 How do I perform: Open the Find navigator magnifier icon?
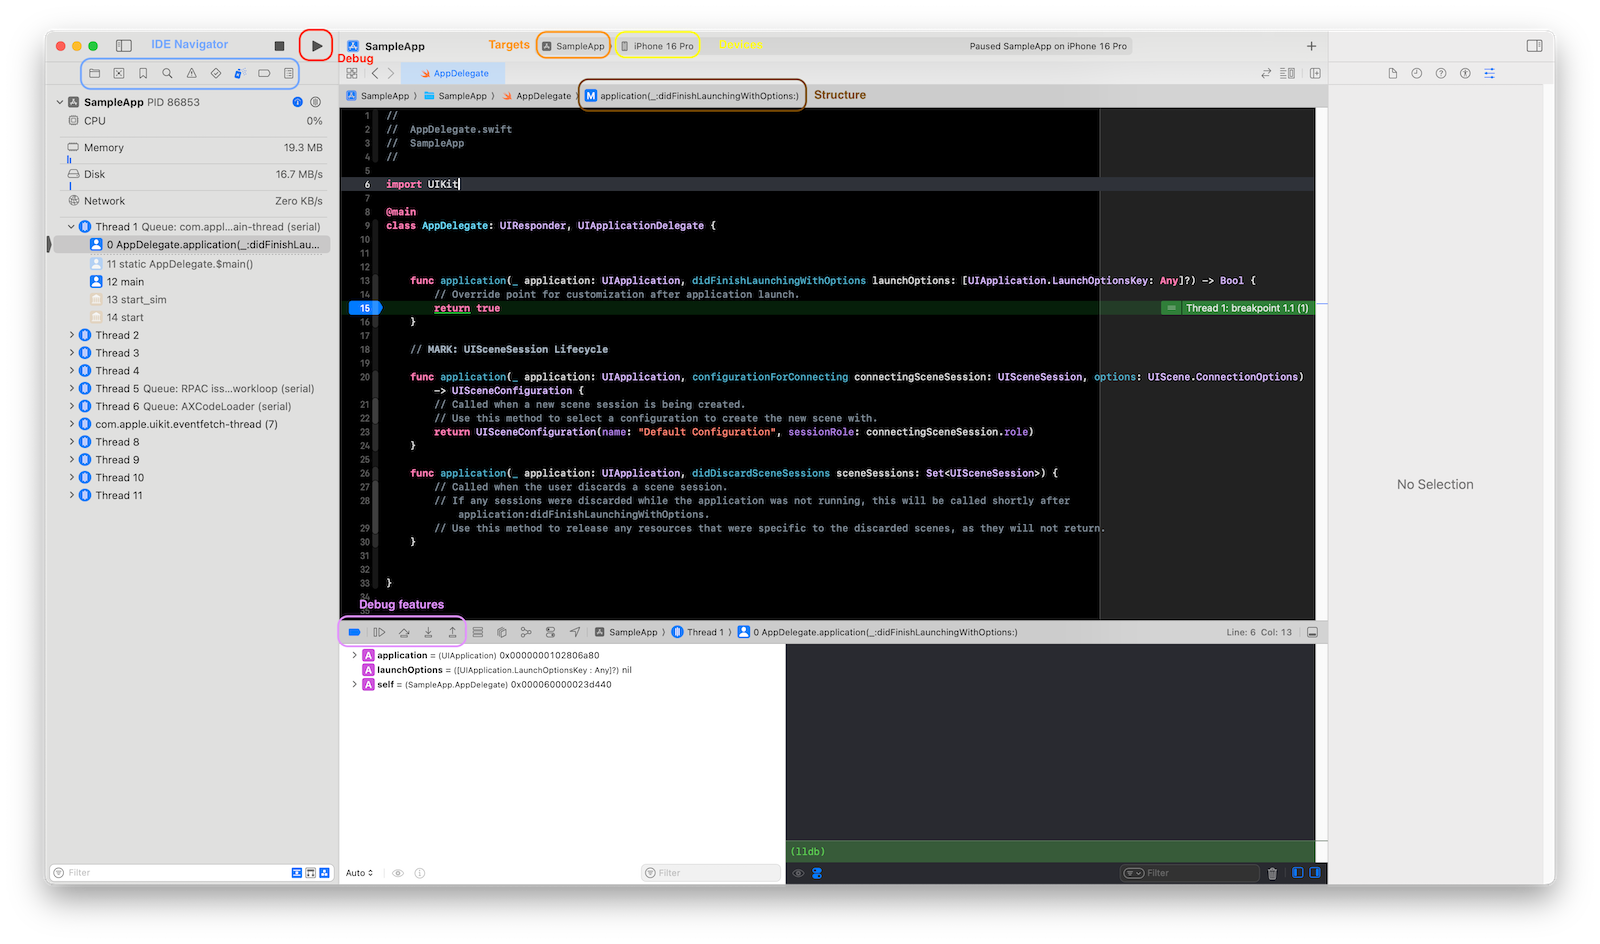pyautogui.click(x=167, y=73)
